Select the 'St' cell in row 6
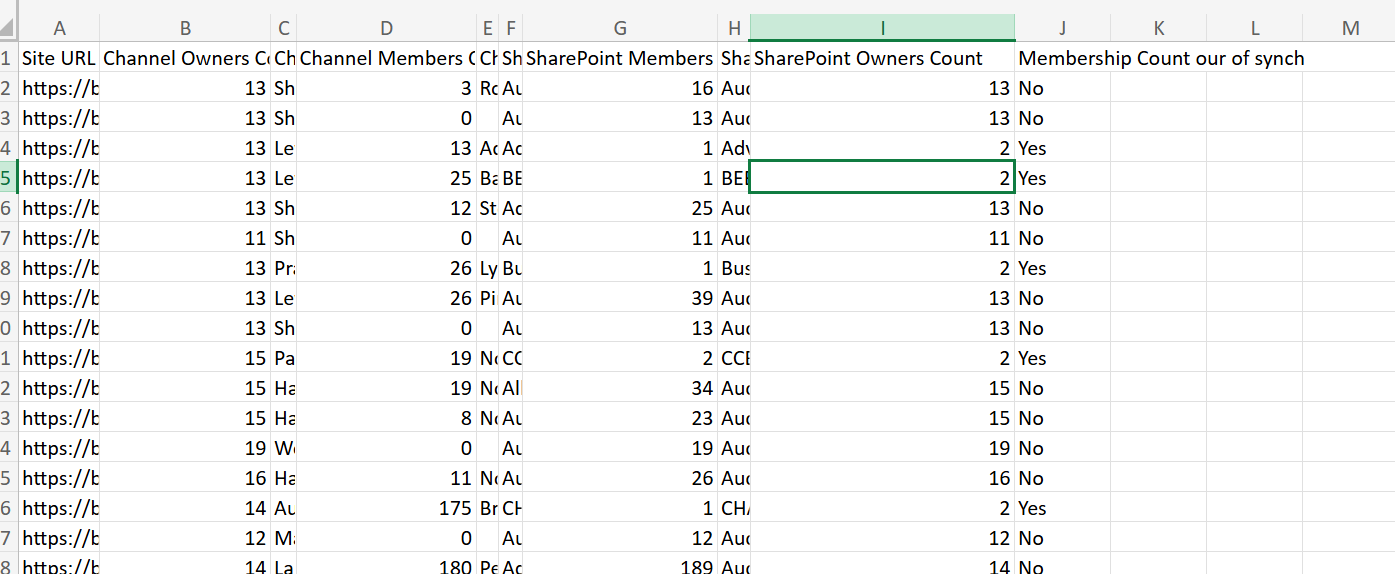This screenshot has width=1395, height=574. point(488,208)
